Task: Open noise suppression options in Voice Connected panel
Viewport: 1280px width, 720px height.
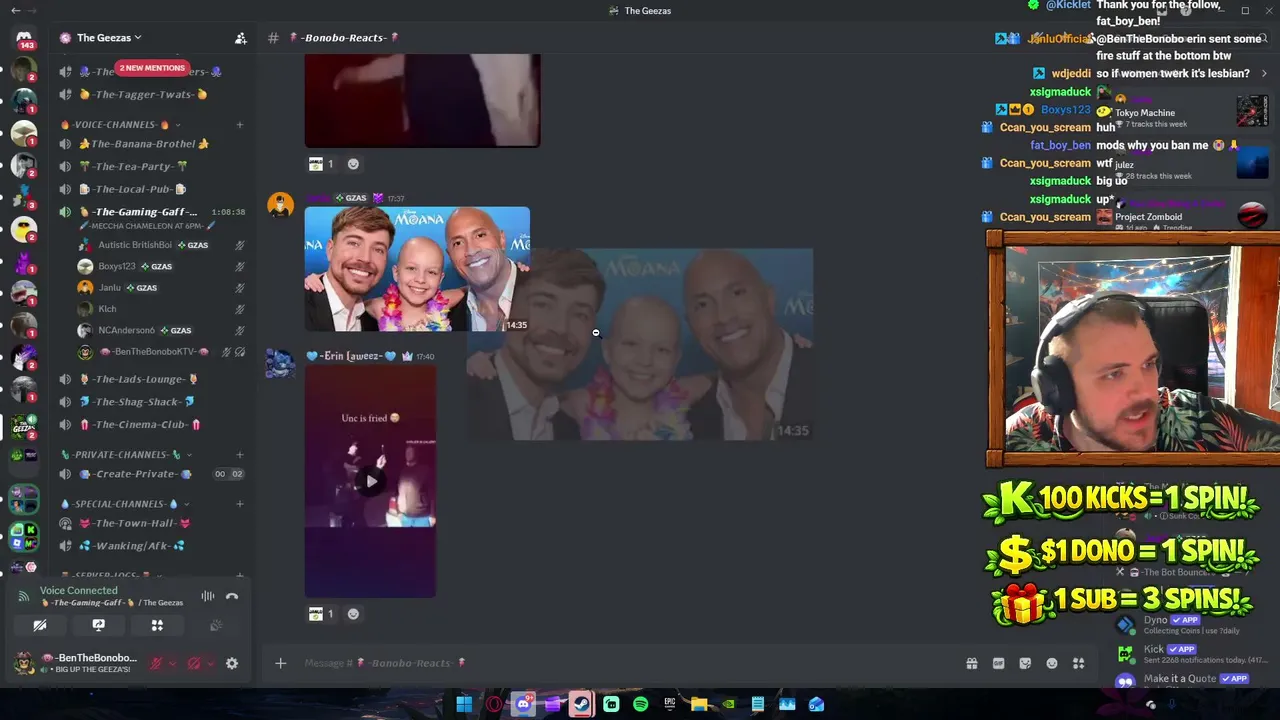Action: [x=208, y=597]
